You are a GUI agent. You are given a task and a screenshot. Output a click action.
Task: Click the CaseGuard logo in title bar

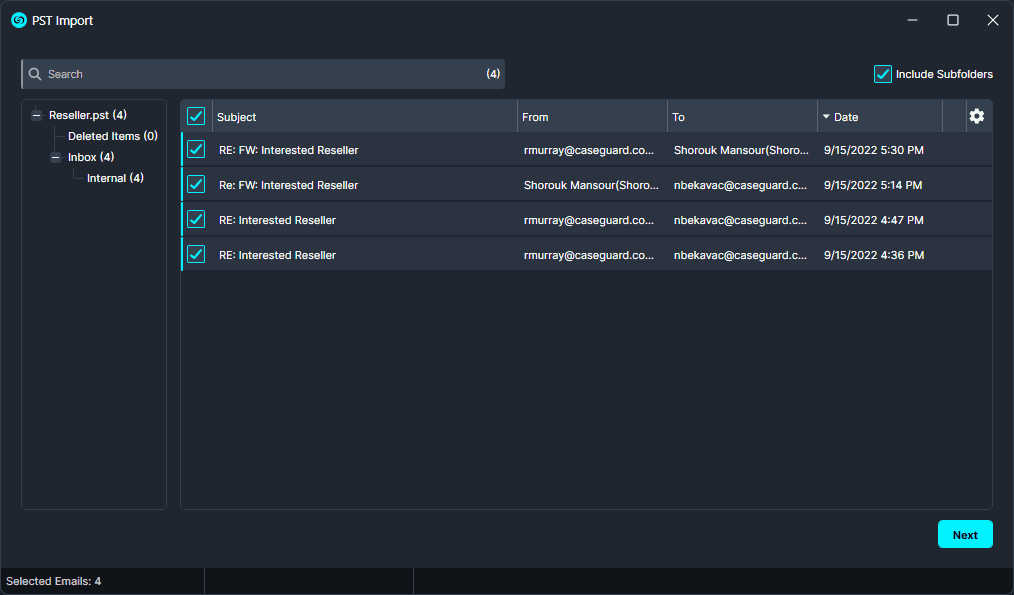pos(18,20)
